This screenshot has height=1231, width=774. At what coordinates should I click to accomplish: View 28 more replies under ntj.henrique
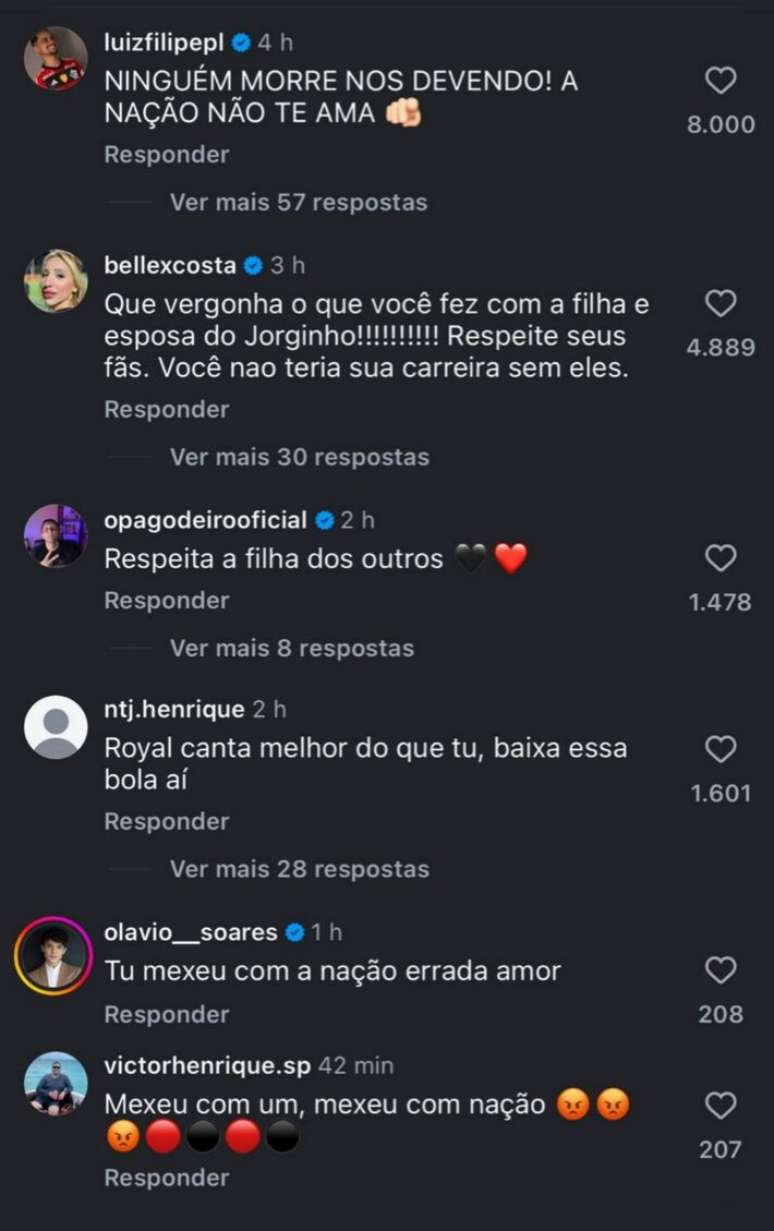pyautogui.click(x=298, y=869)
